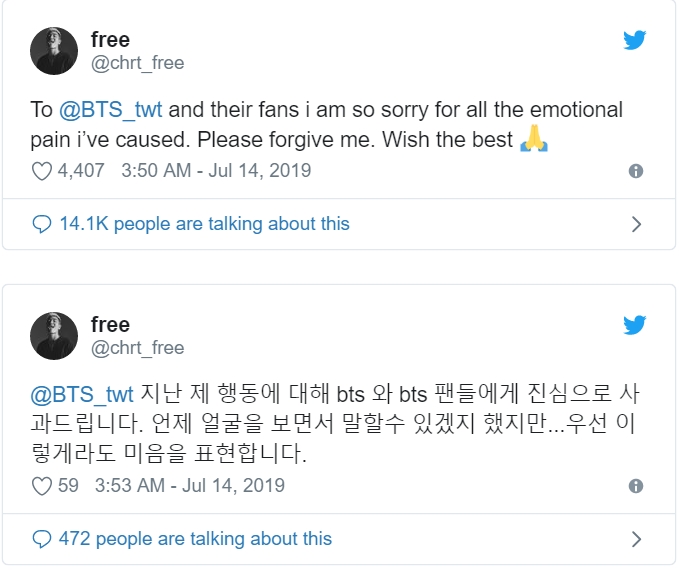Screen dimensions: 679x570
Task: Click the 3:50 AM - Jul 14, 2019 timestamp
Action: [216, 171]
